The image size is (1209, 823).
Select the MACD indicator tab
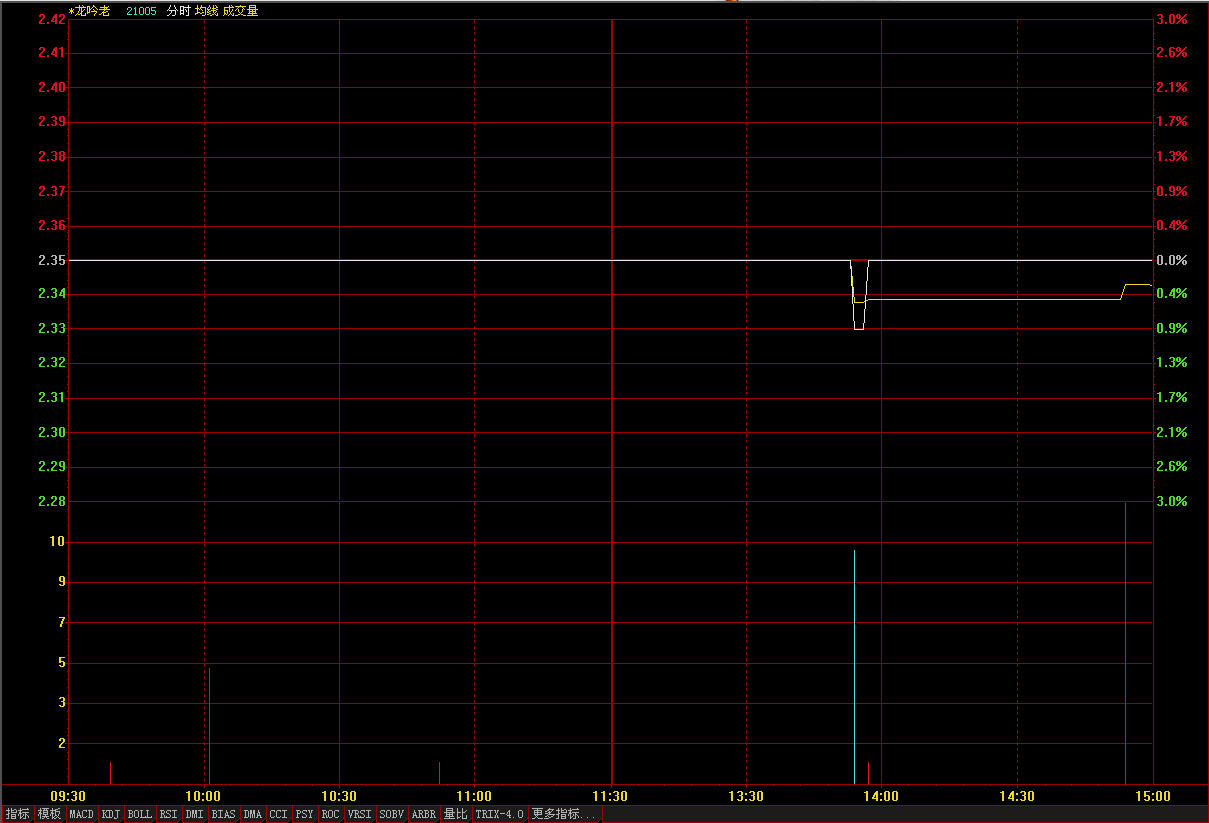(81, 814)
